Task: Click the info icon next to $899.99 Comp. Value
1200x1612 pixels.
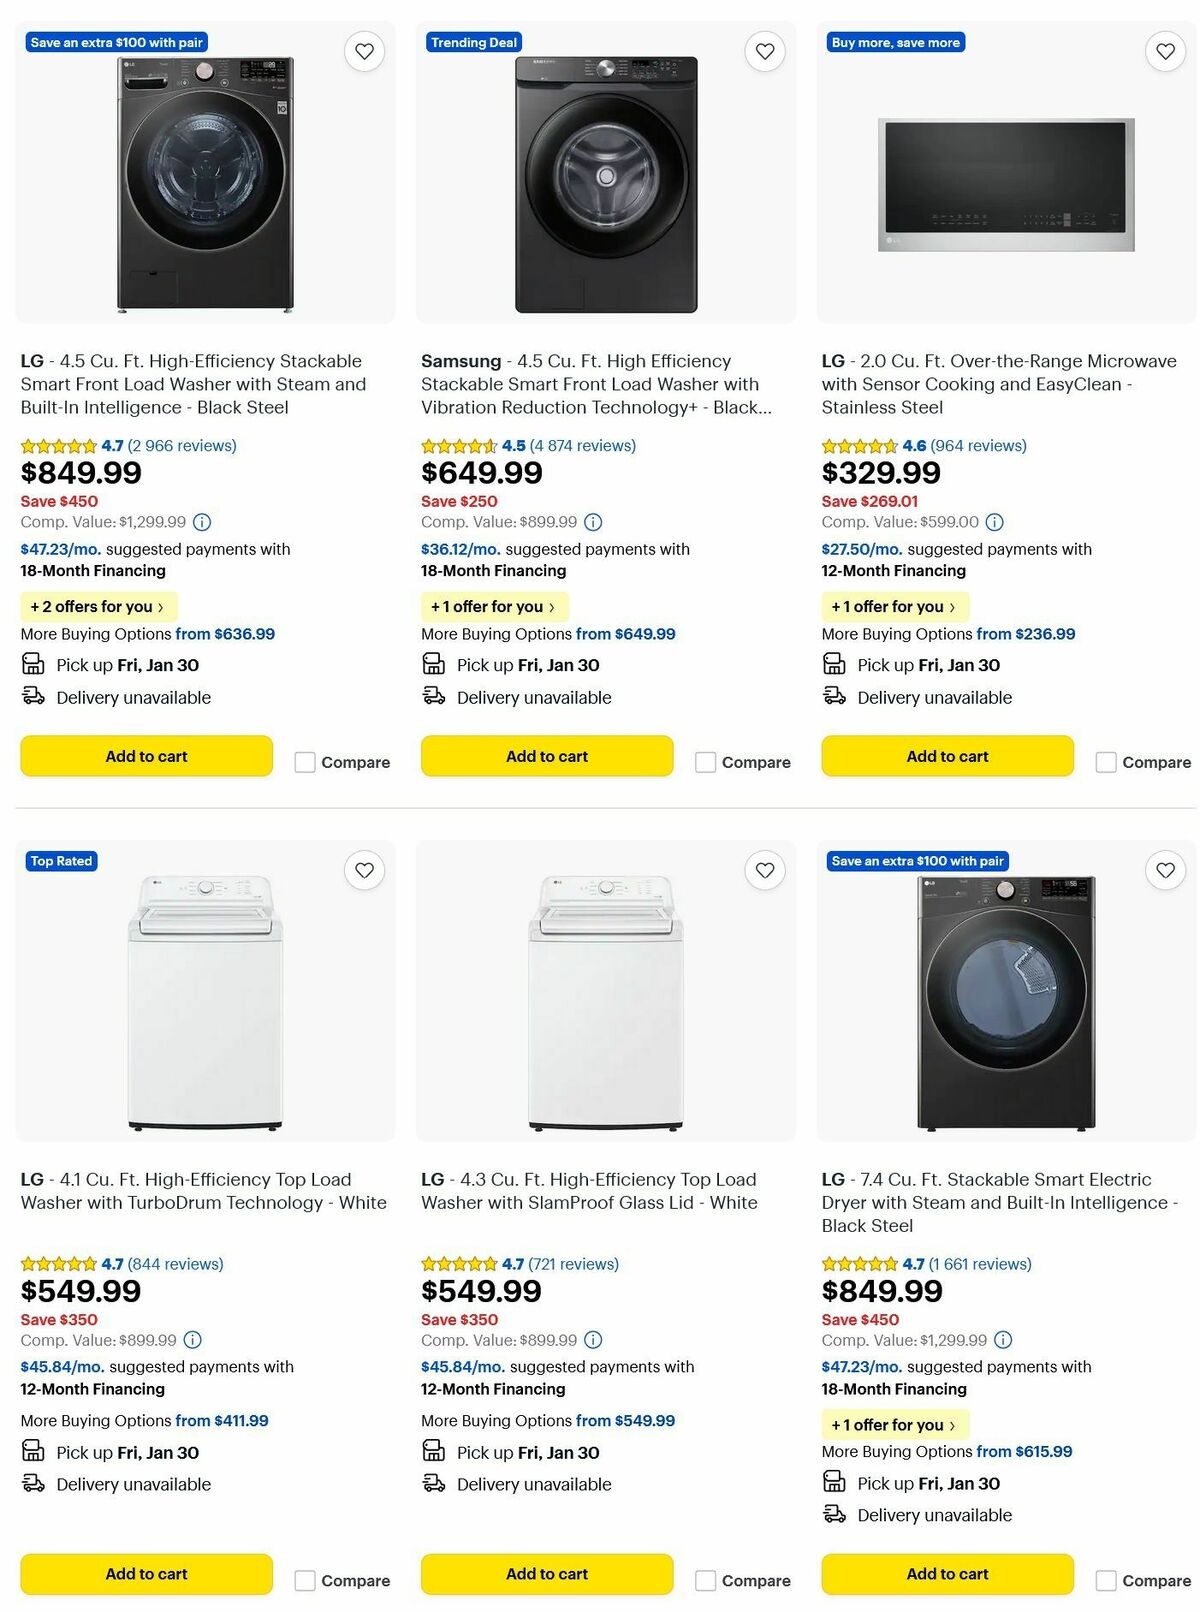Action: [x=594, y=521]
